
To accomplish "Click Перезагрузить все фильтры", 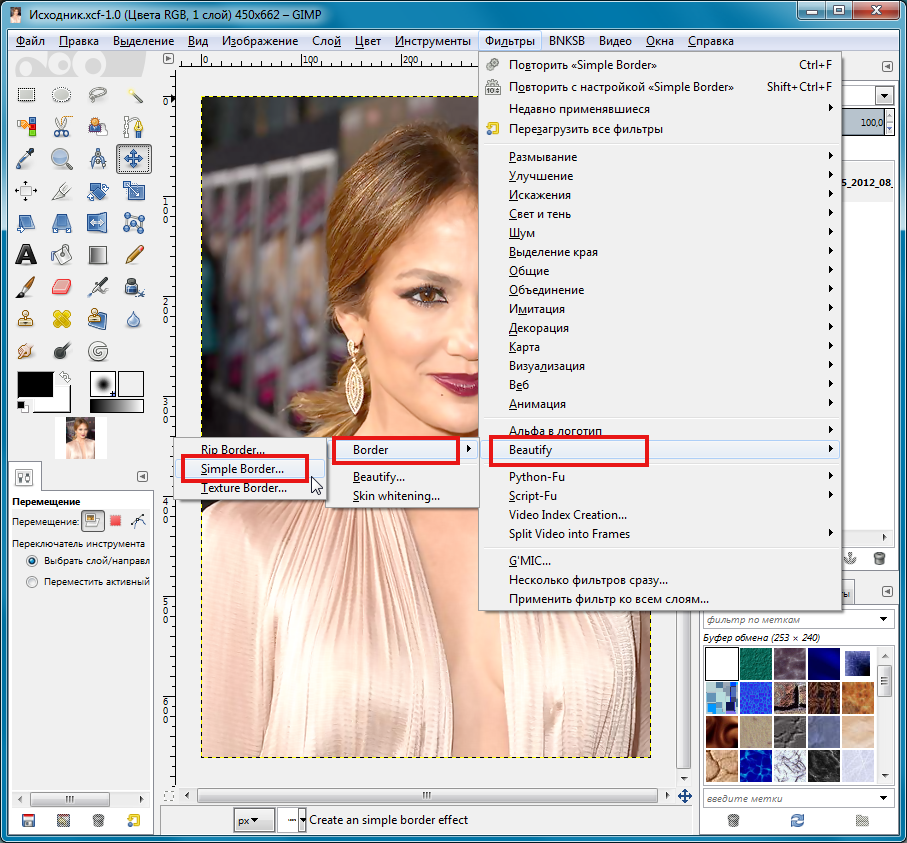I will pos(659,129).
